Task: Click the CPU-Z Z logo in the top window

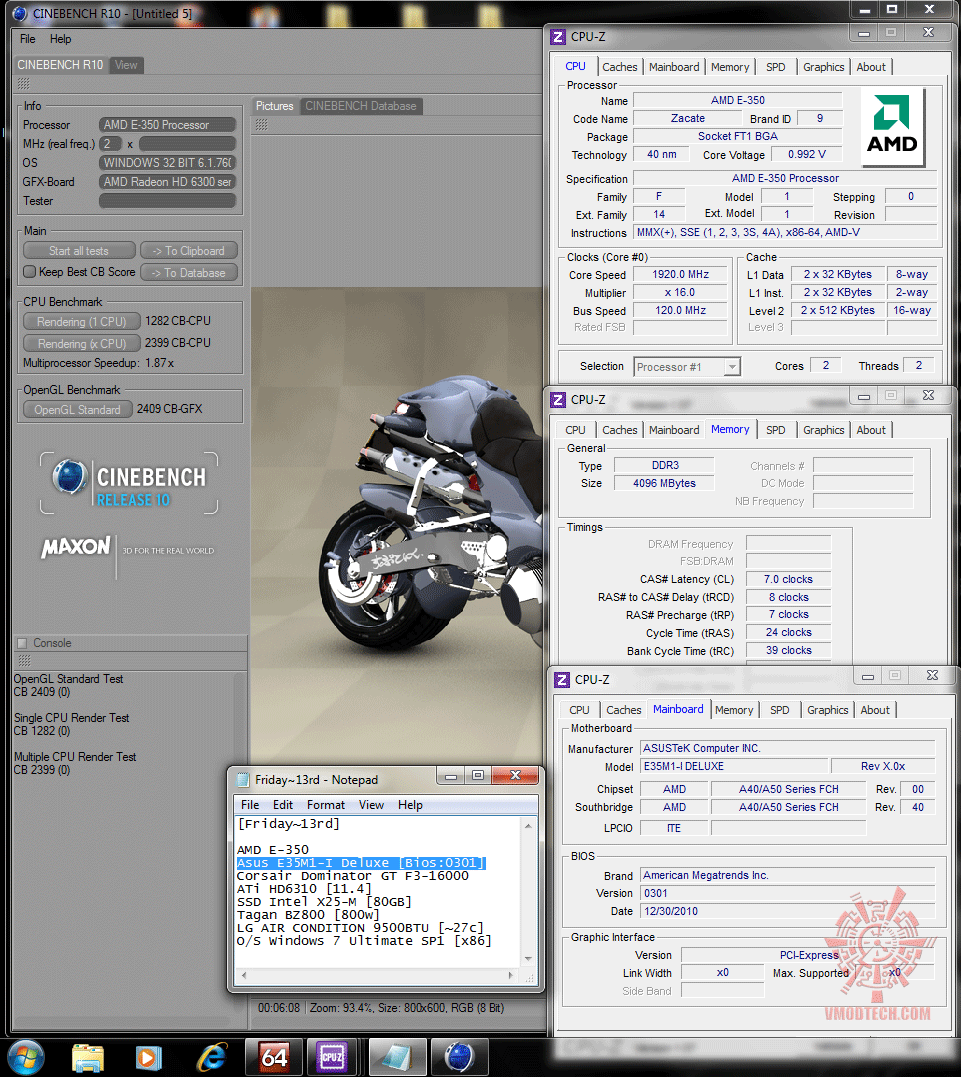Action: click(x=558, y=37)
